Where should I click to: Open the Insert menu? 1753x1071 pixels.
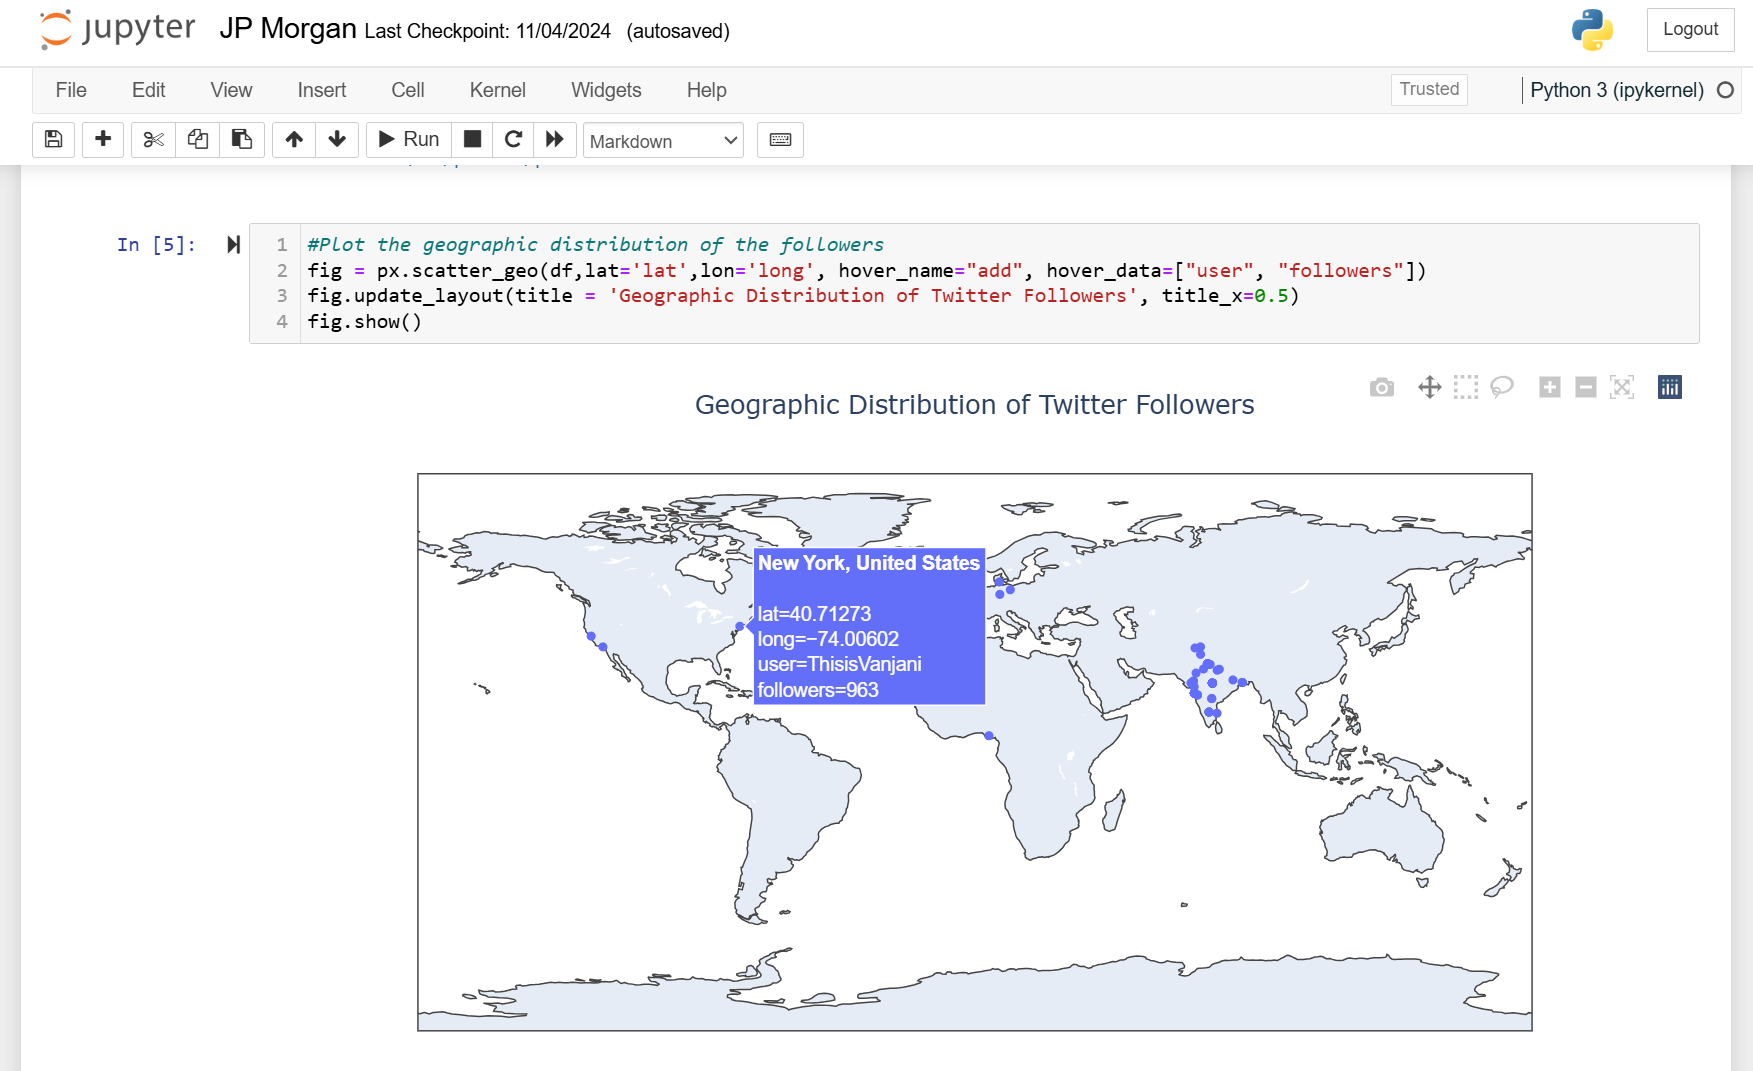click(x=322, y=90)
